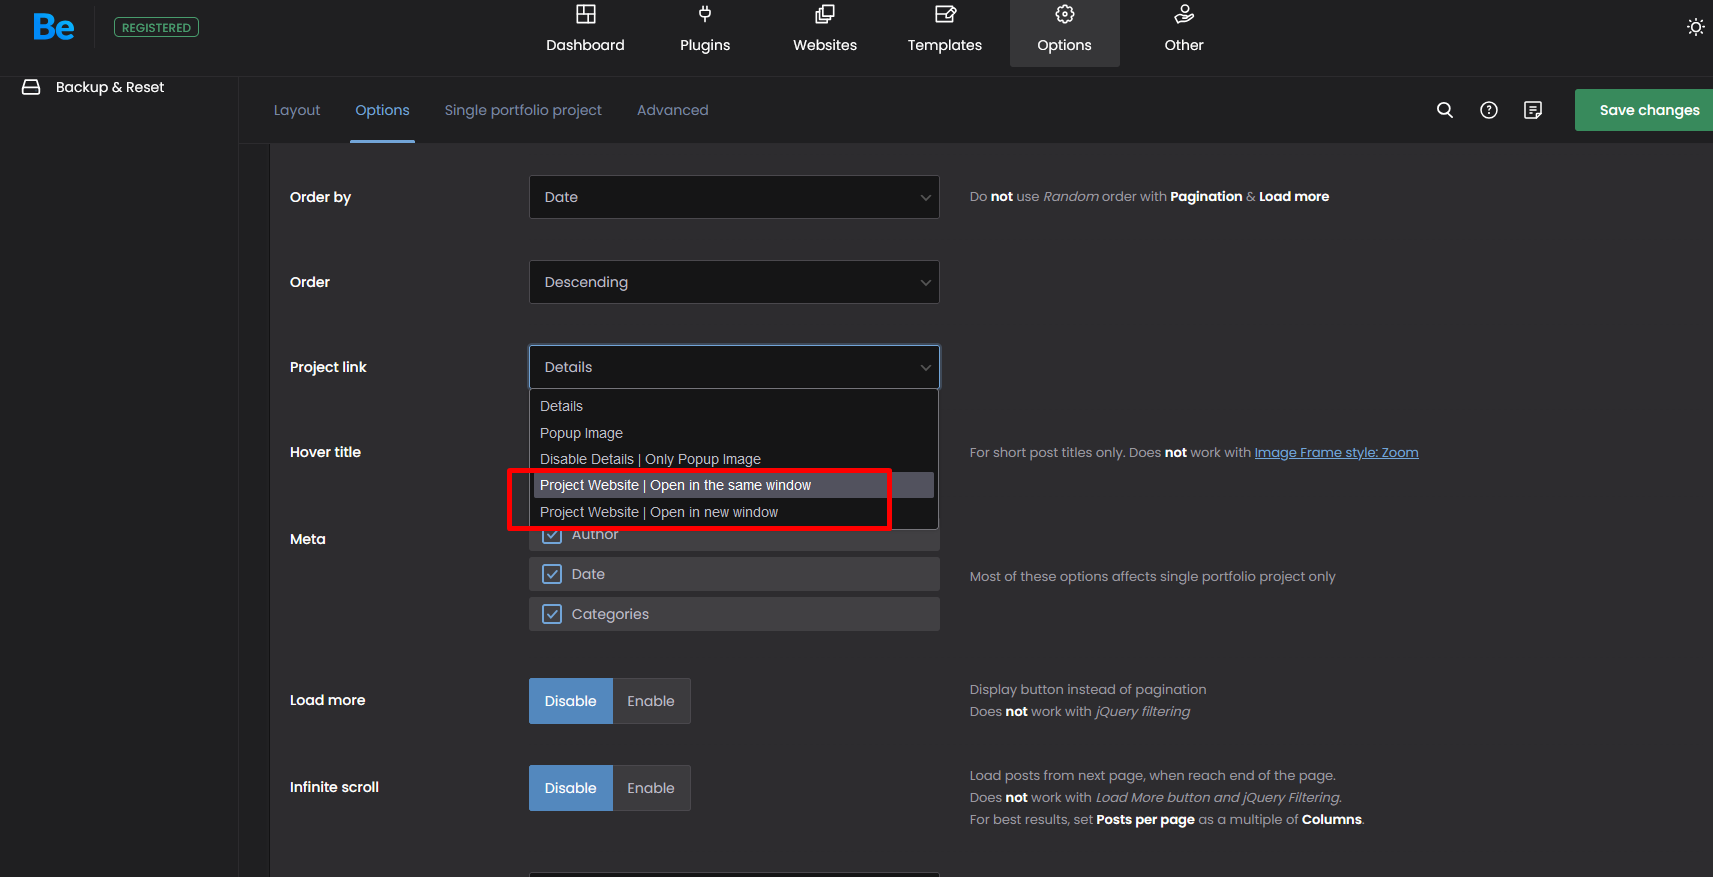Open Plugins via the plug icon
The height and width of the screenshot is (877, 1713).
[x=705, y=14]
